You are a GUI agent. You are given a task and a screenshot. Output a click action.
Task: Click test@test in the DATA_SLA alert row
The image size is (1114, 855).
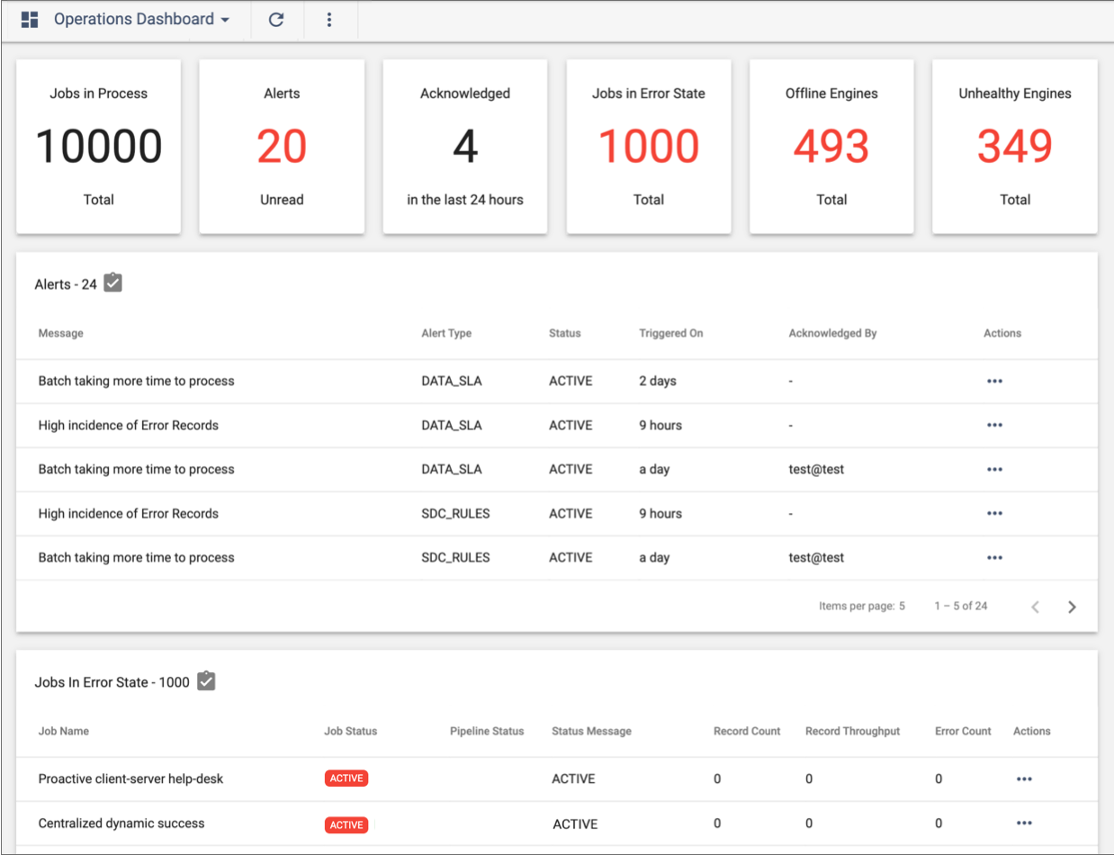tap(816, 469)
